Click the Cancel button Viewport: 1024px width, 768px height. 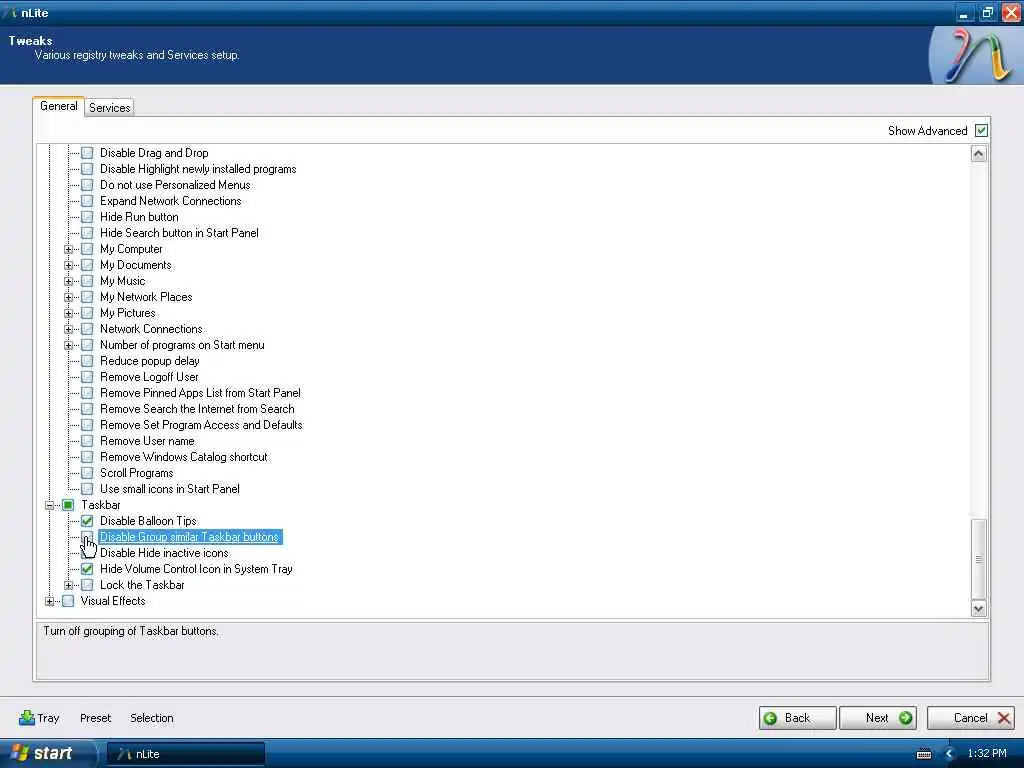tap(970, 718)
